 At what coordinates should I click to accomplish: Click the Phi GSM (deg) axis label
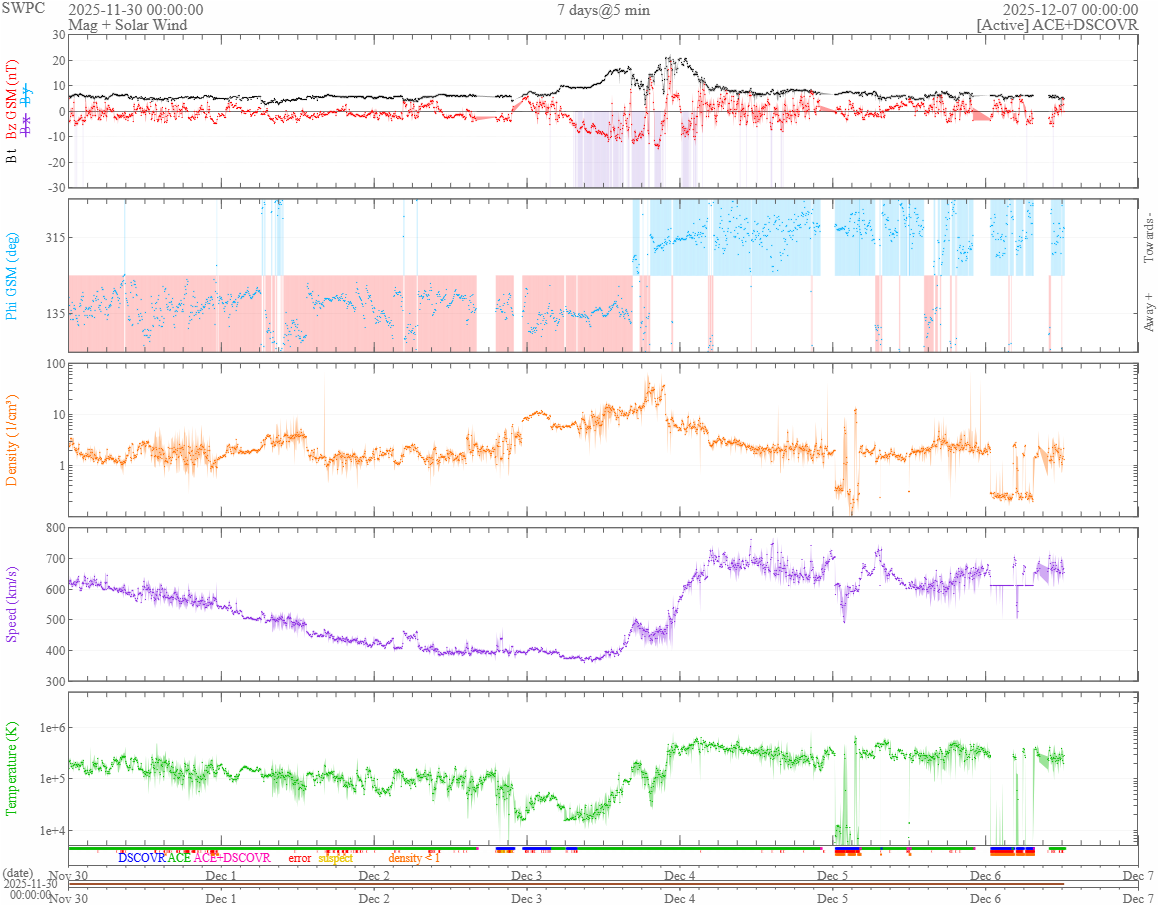tap(12, 276)
